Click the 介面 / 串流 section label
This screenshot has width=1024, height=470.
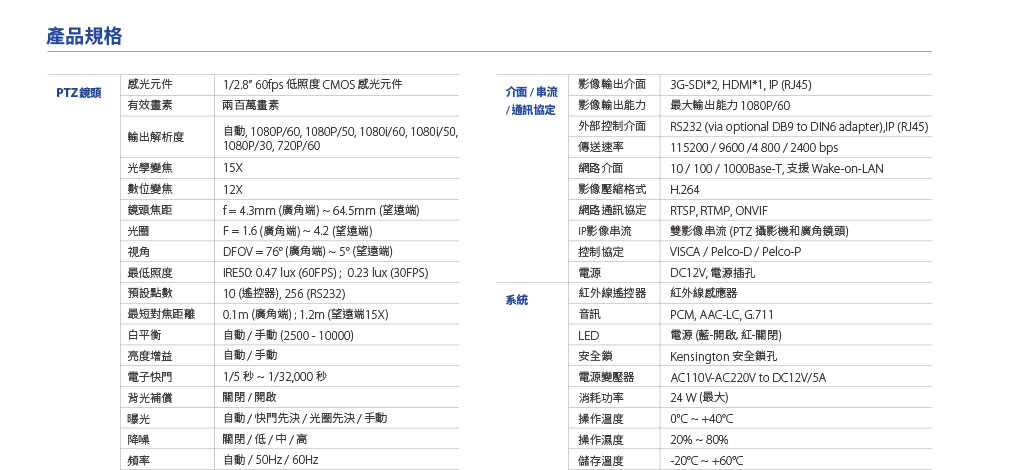pos(531,92)
